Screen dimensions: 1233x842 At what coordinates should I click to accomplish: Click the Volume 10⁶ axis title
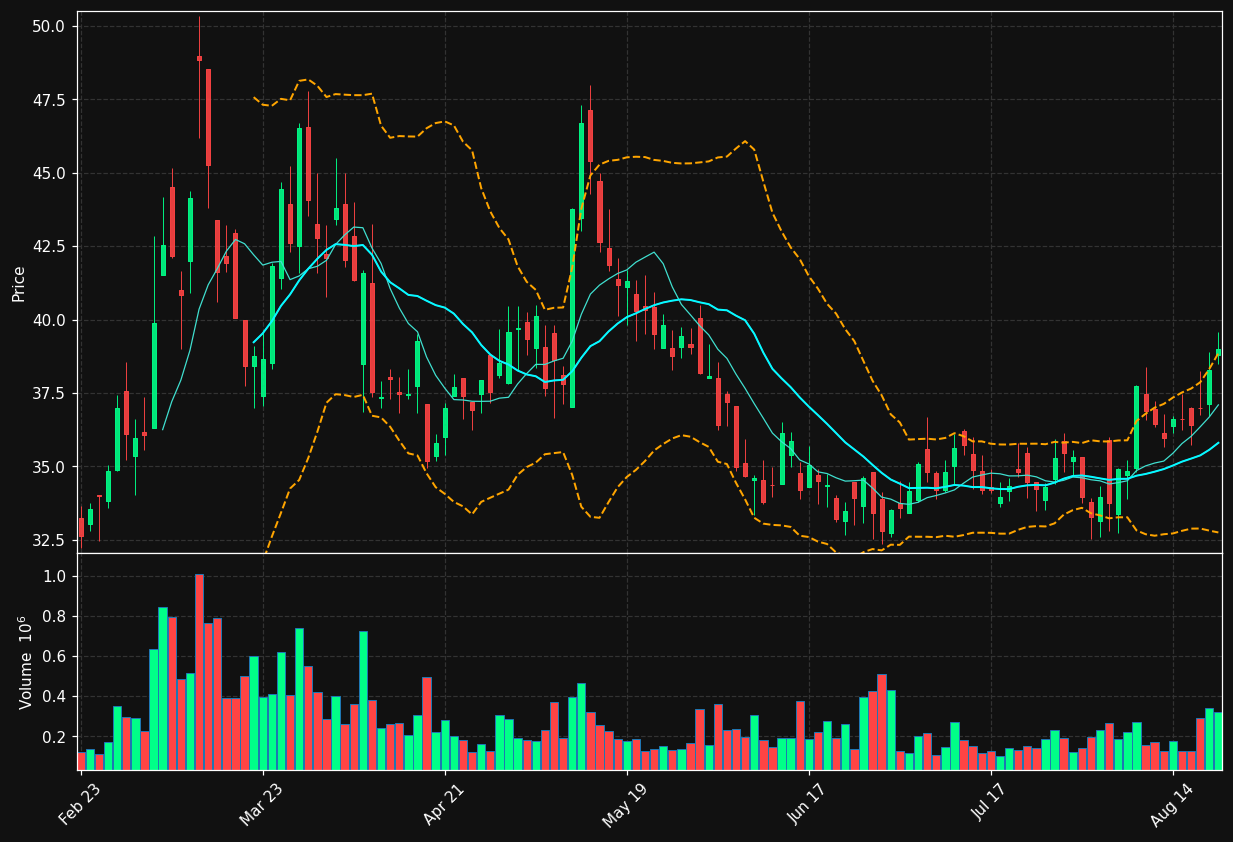[25, 663]
